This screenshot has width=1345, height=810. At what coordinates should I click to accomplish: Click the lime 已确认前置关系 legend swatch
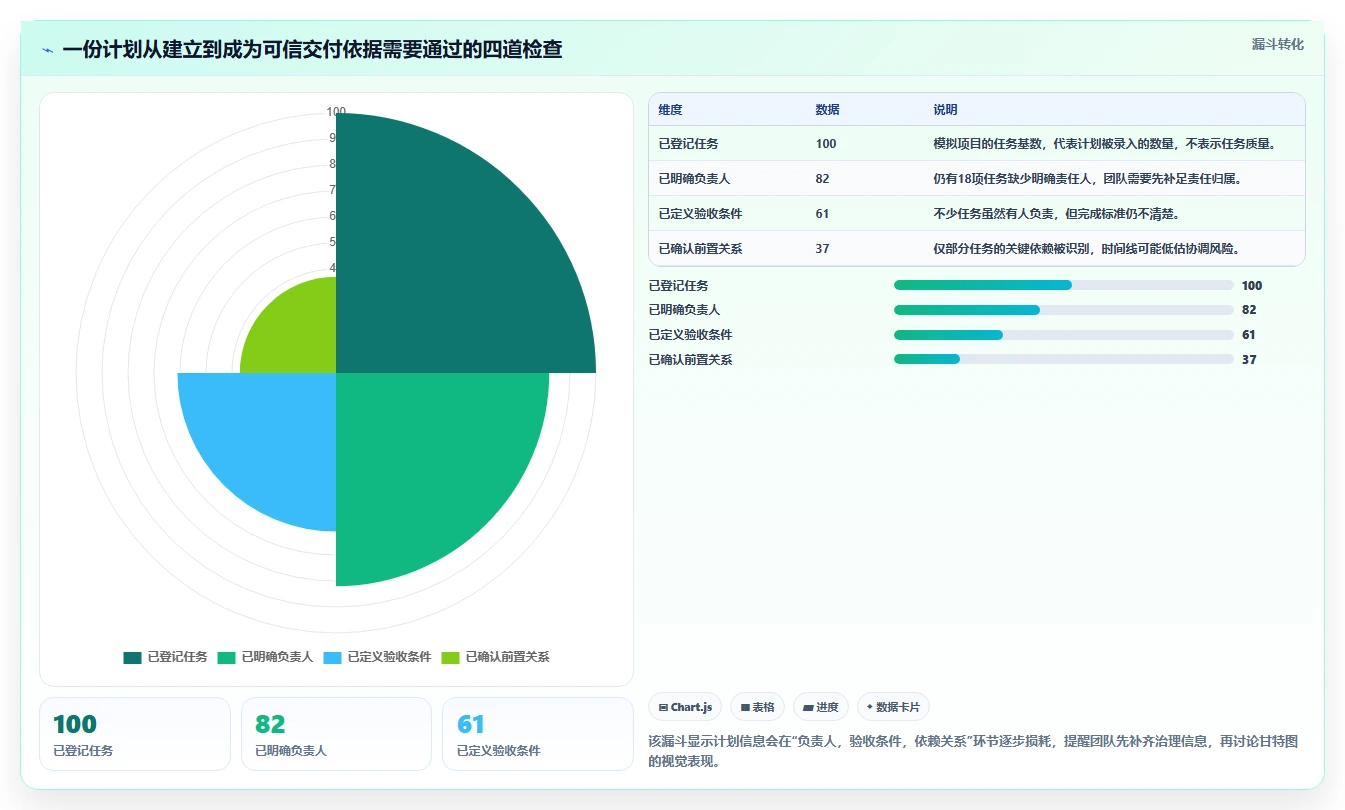click(x=451, y=657)
